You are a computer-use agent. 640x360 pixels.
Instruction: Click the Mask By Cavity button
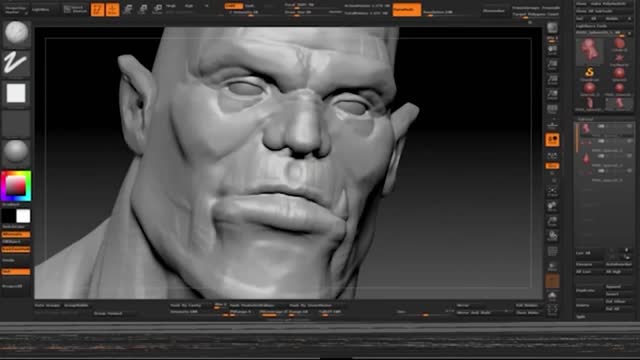coord(186,305)
